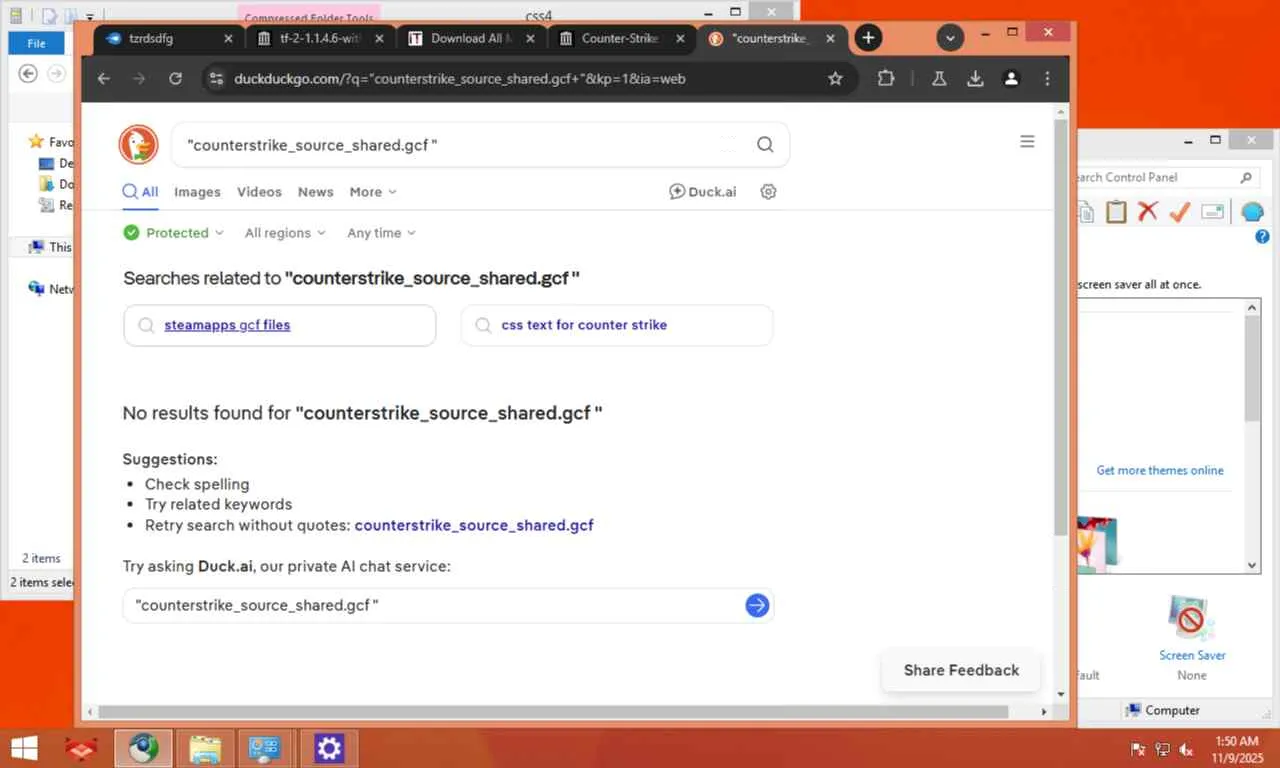This screenshot has width=1280, height=768.
Task: Open the Windows Start button
Action: 24,748
